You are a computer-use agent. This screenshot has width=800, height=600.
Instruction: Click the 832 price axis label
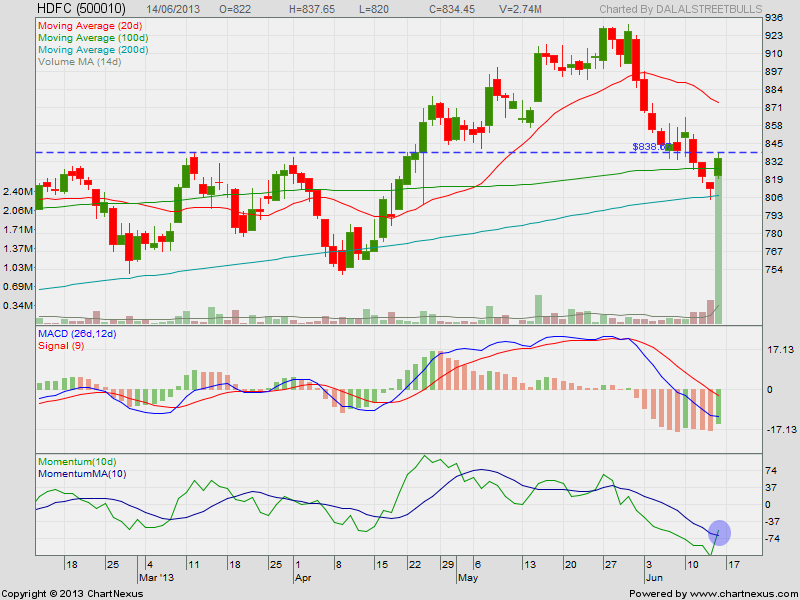coord(774,162)
